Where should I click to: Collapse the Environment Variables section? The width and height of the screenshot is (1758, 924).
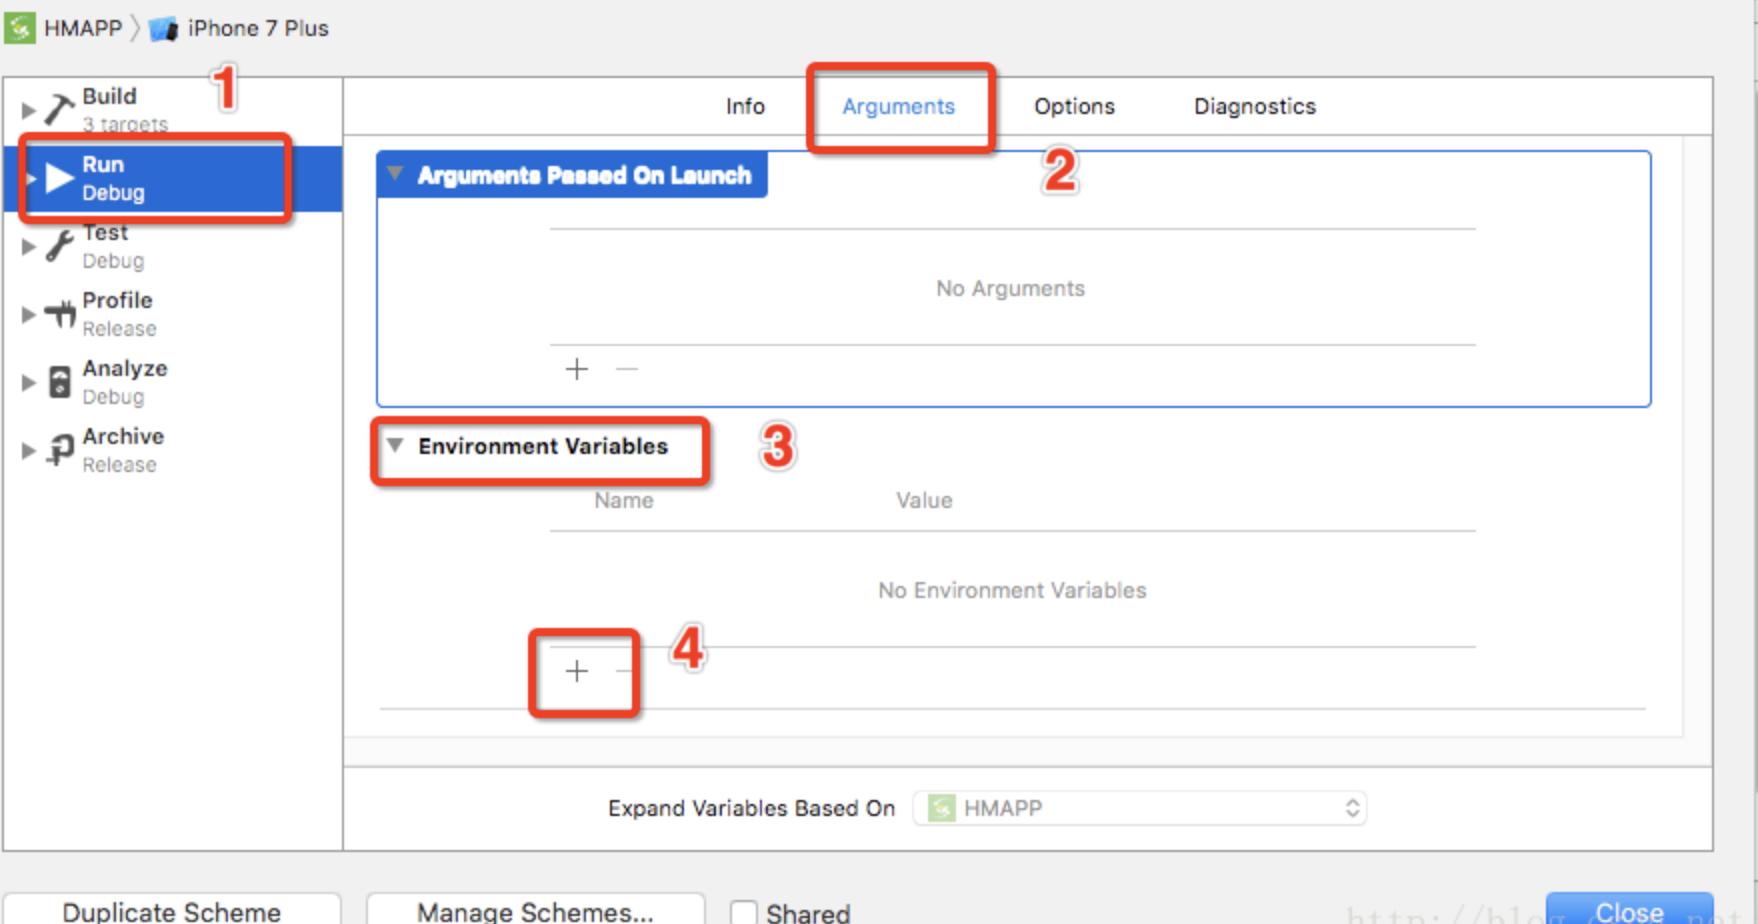(396, 445)
